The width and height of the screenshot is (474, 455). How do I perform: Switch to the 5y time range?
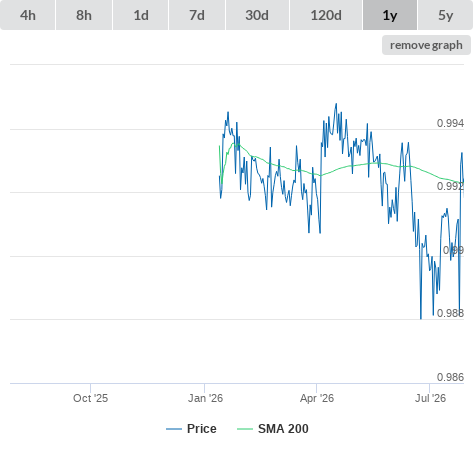(446, 15)
